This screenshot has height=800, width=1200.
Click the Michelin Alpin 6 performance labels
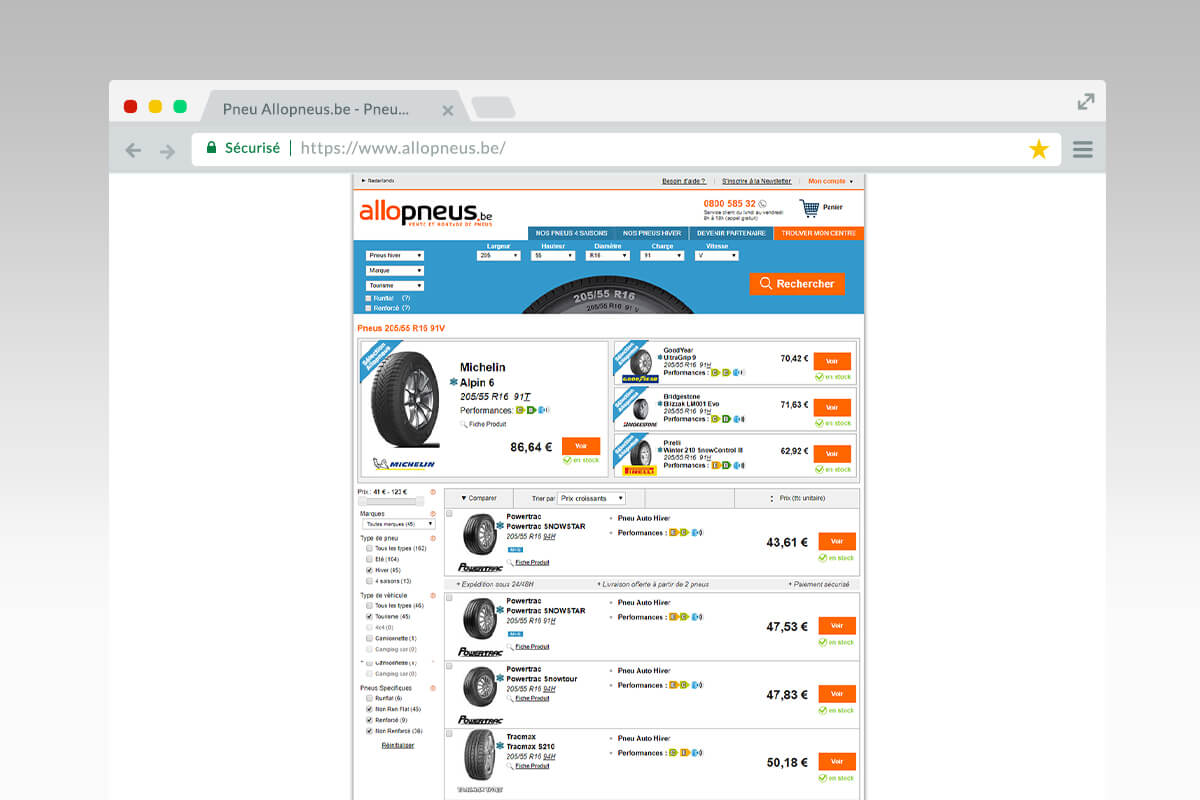(532, 410)
